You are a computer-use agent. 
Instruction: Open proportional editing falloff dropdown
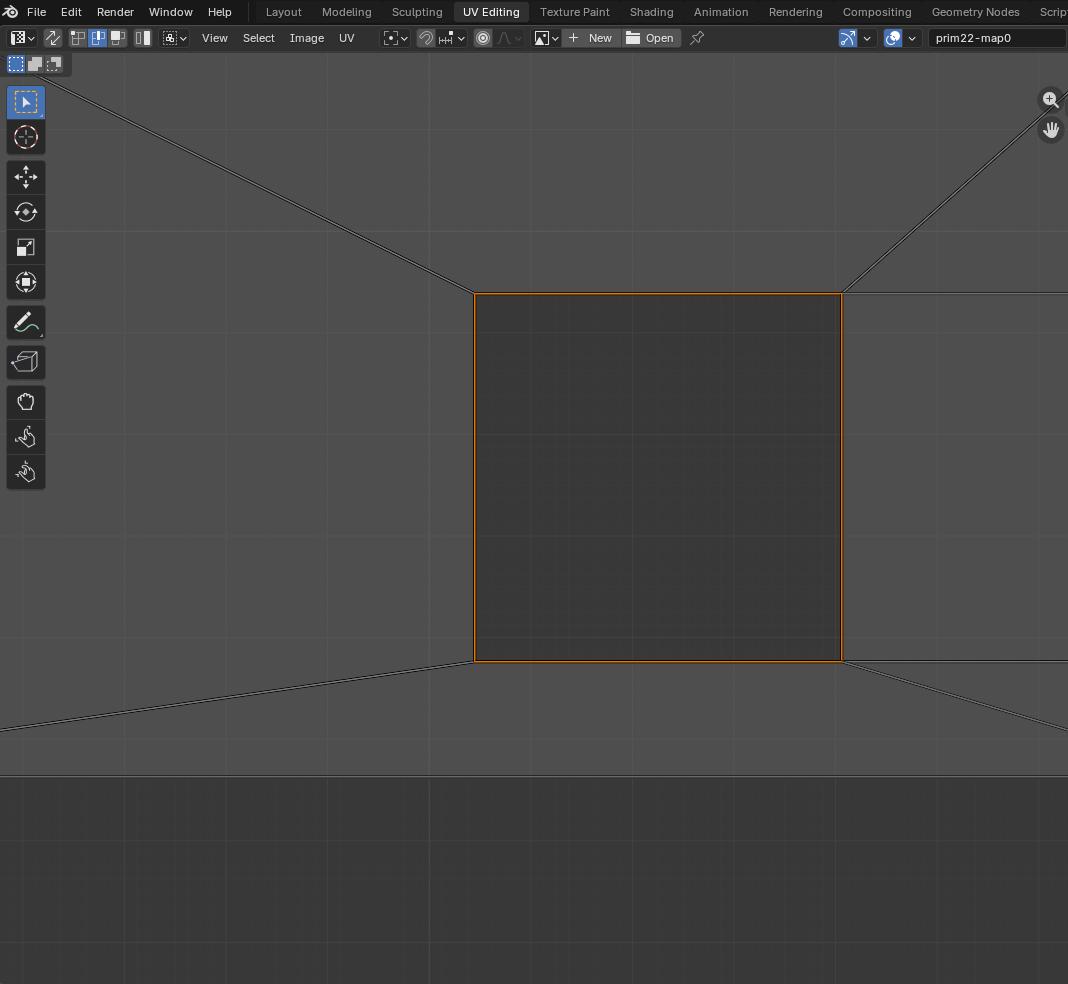pyautogui.click(x=509, y=38)
